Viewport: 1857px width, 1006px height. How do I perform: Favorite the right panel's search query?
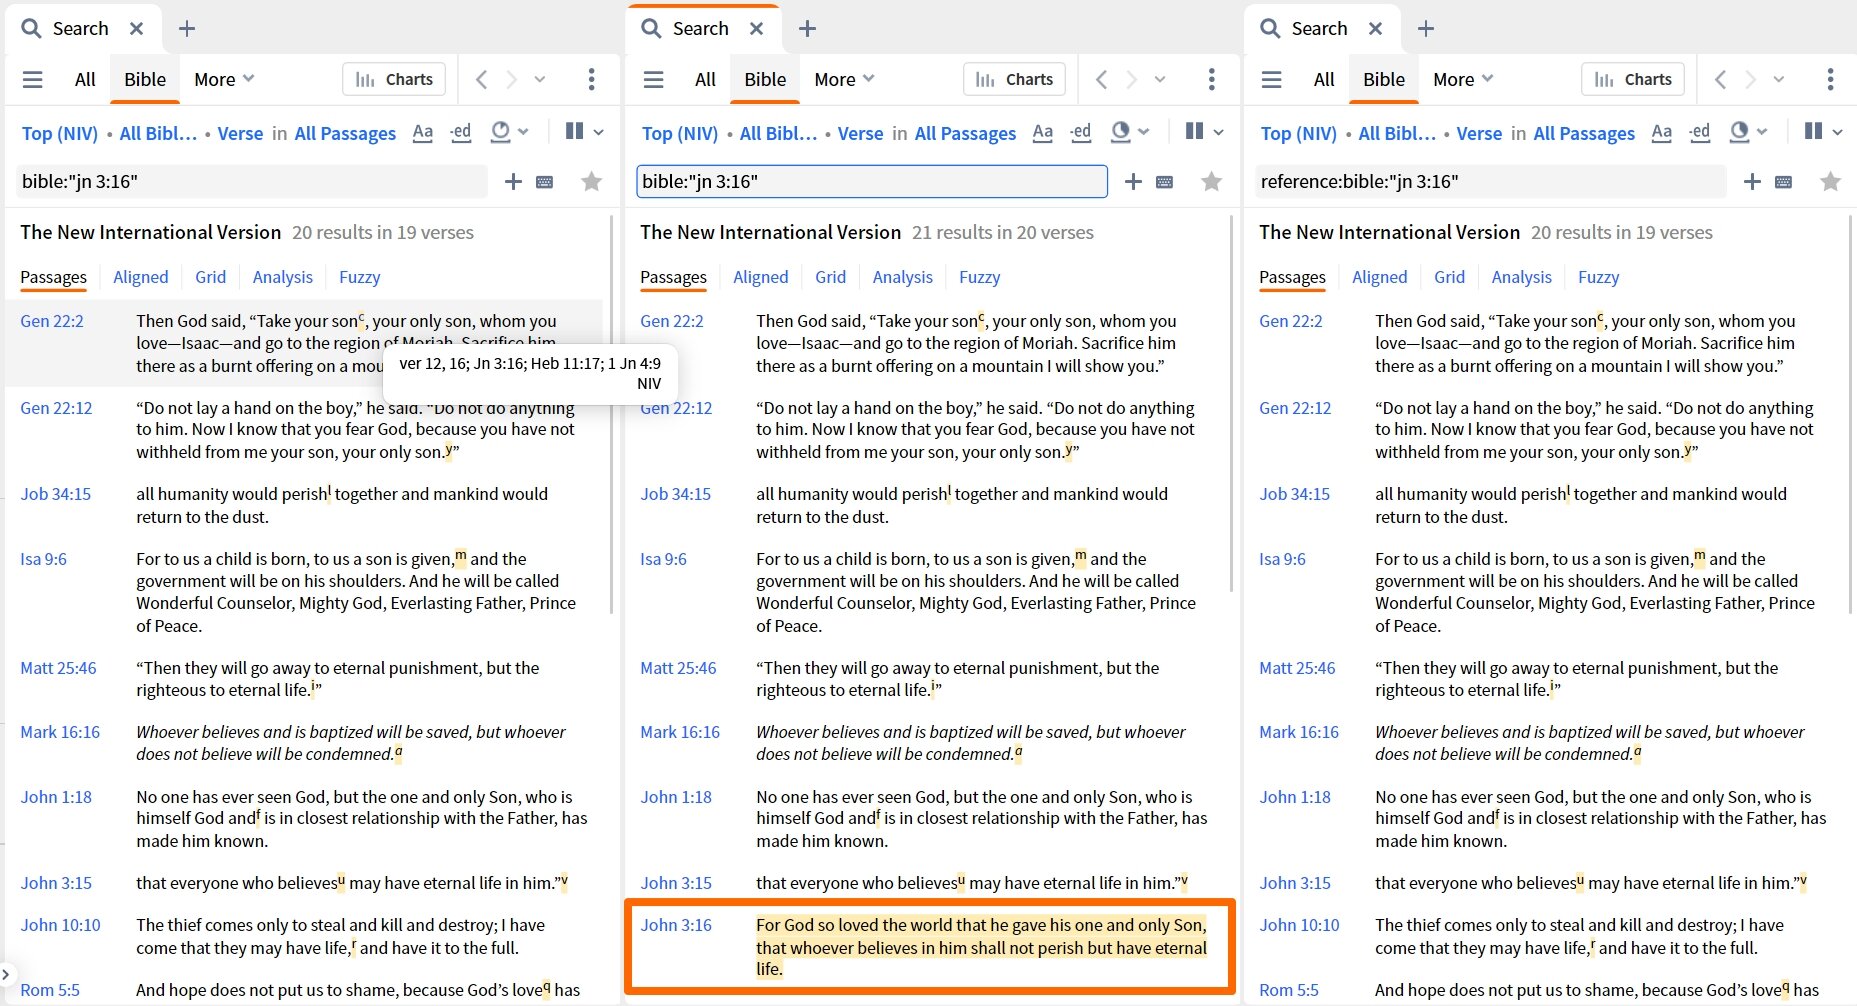coord(1831,181)
